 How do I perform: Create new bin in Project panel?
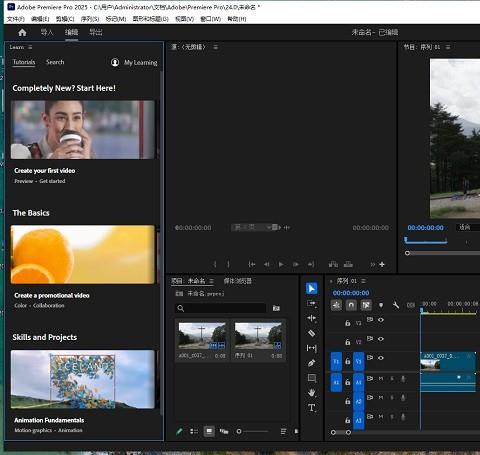pos(276,308)
